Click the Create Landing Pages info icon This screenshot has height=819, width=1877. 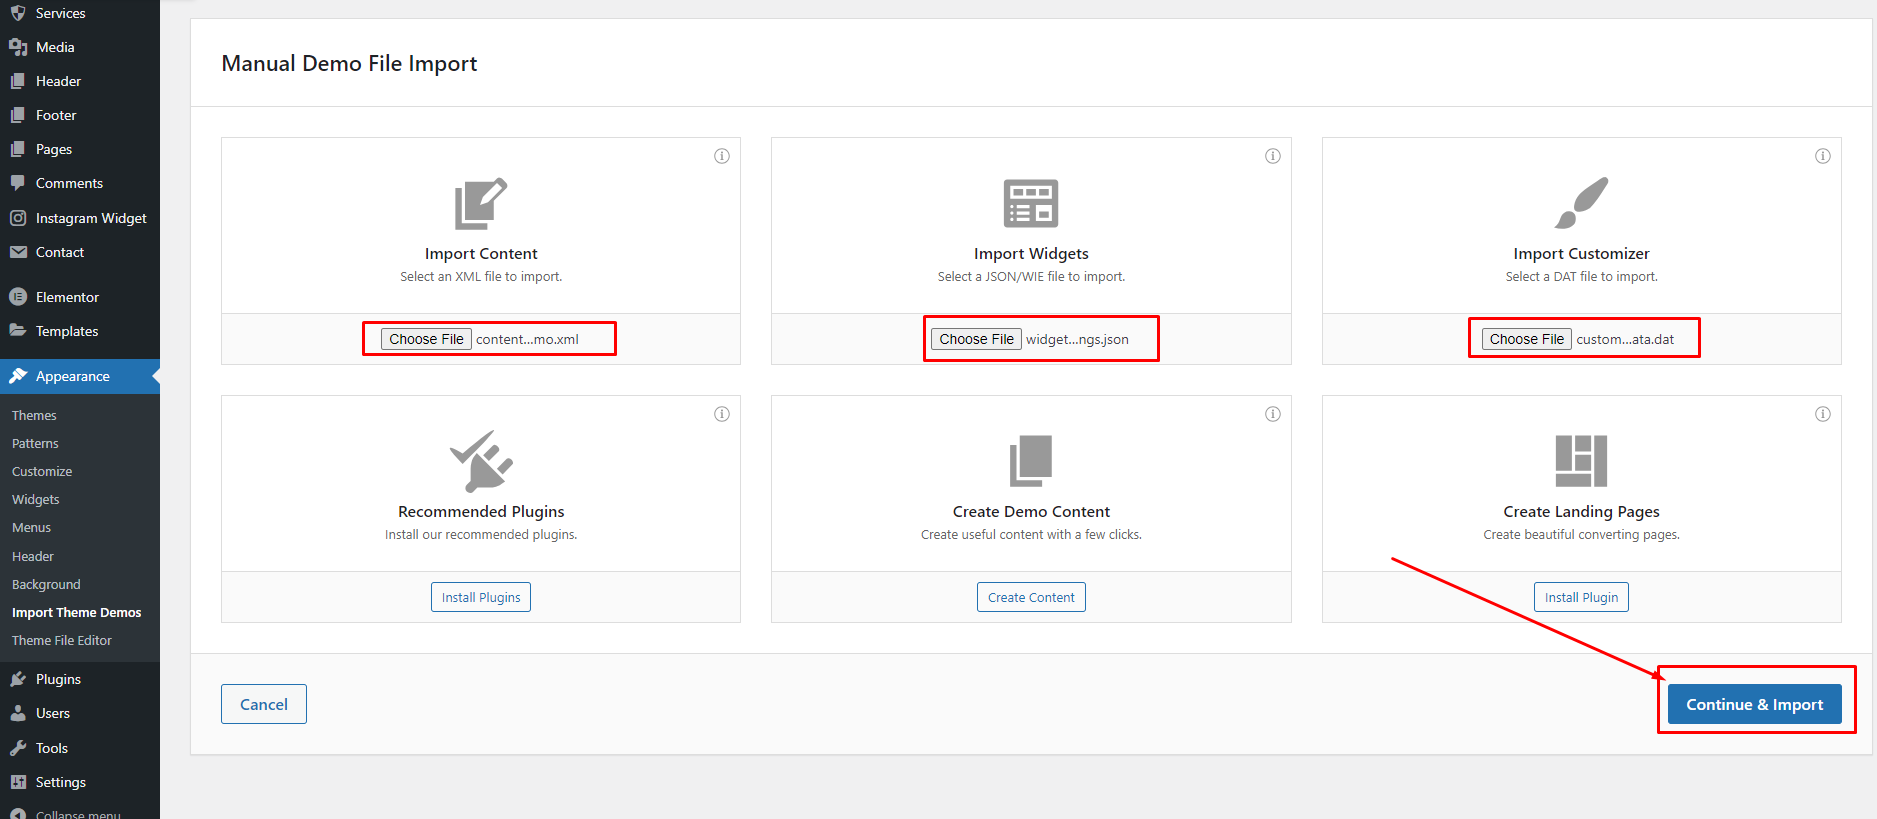pos(1823,414)
